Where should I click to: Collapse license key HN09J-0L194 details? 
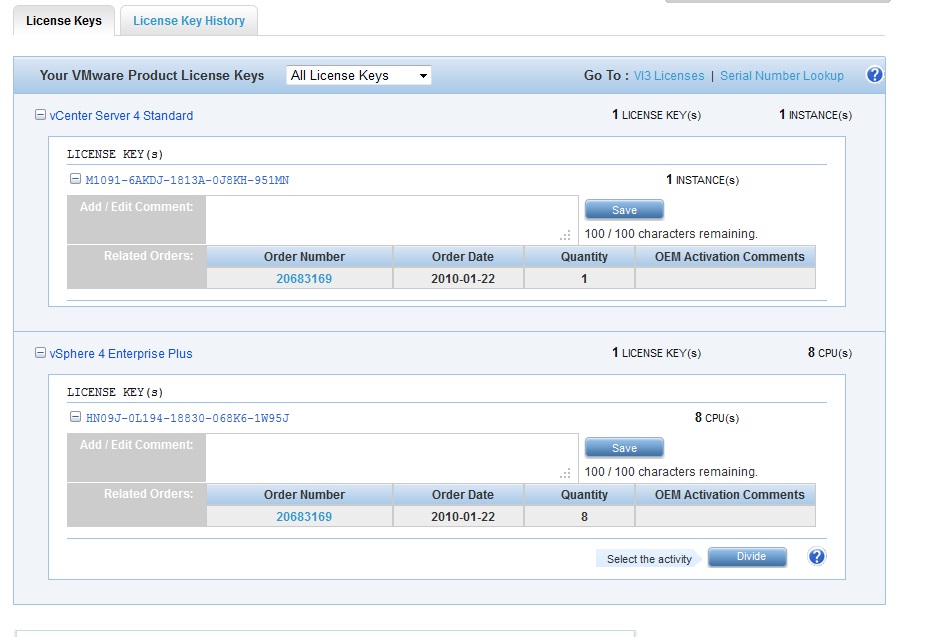point(75,418)
